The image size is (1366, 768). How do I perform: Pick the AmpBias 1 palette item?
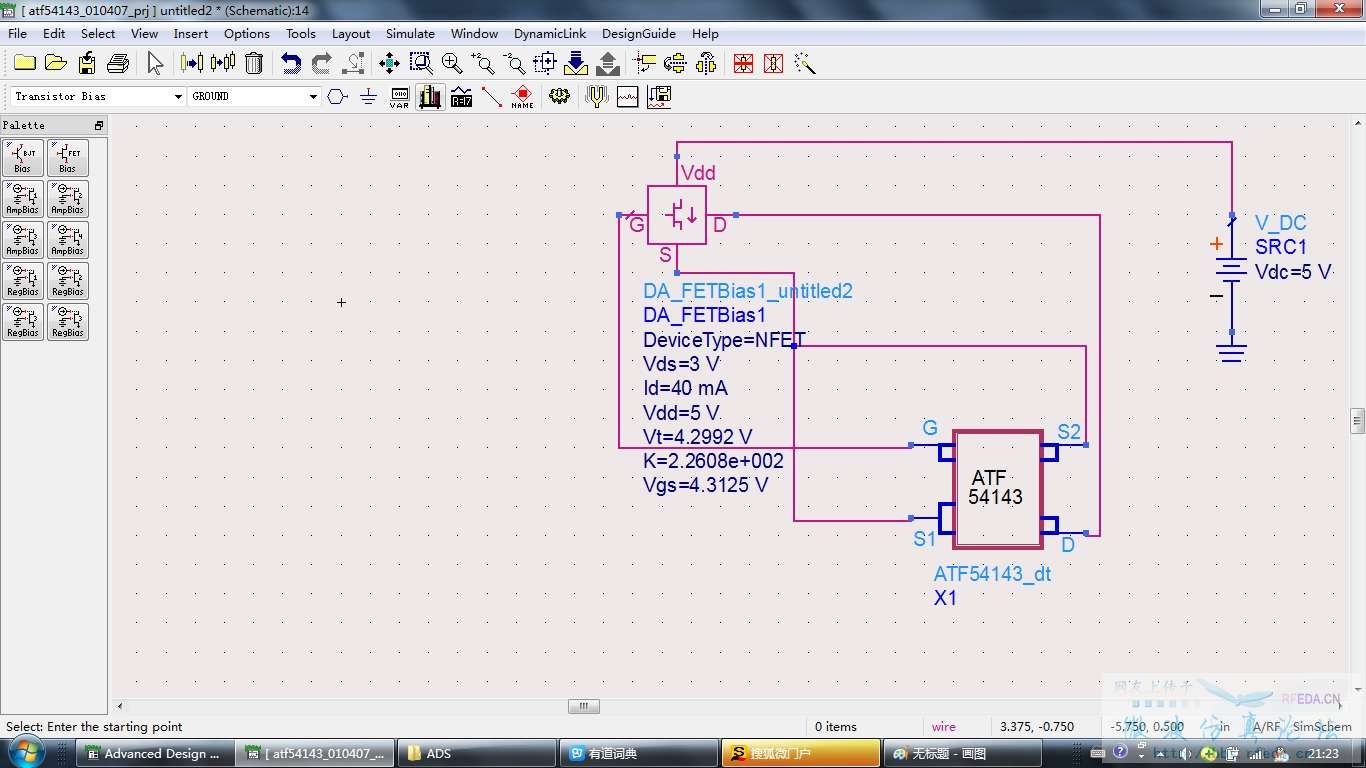coord(23,199)
